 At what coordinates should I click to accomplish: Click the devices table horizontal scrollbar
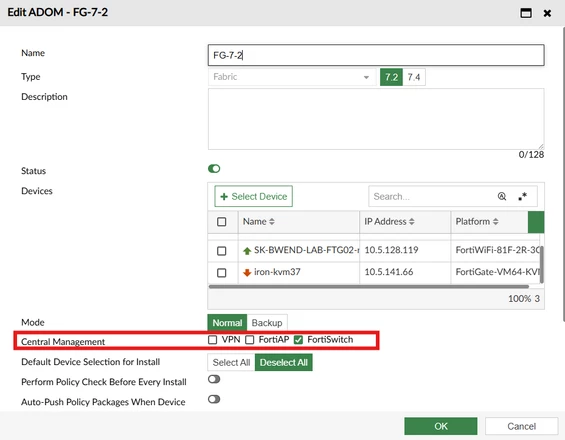(x=369, y=287)
